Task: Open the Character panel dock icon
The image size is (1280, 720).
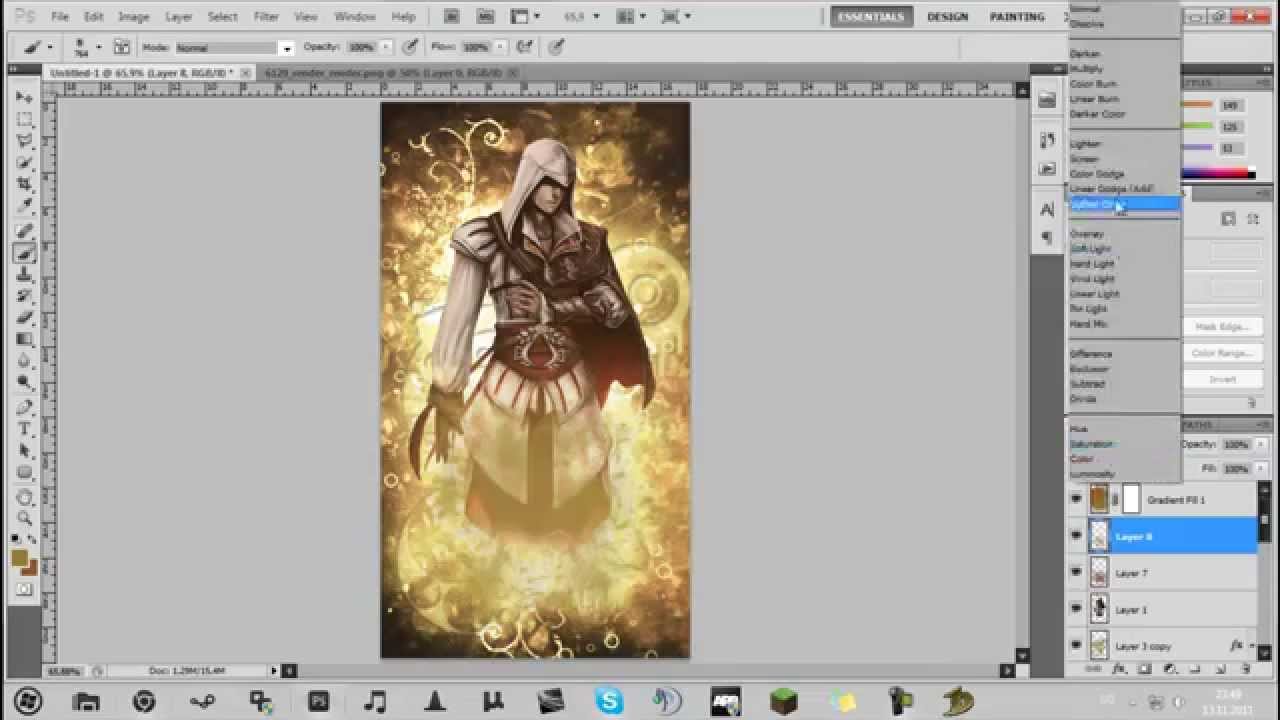Action: (1047, 210)
